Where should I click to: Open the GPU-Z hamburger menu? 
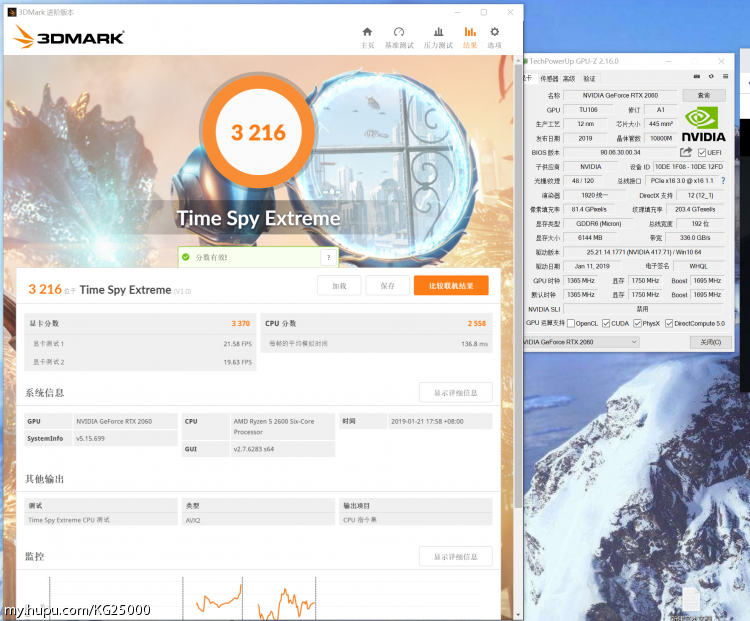[x=726, y=76]
